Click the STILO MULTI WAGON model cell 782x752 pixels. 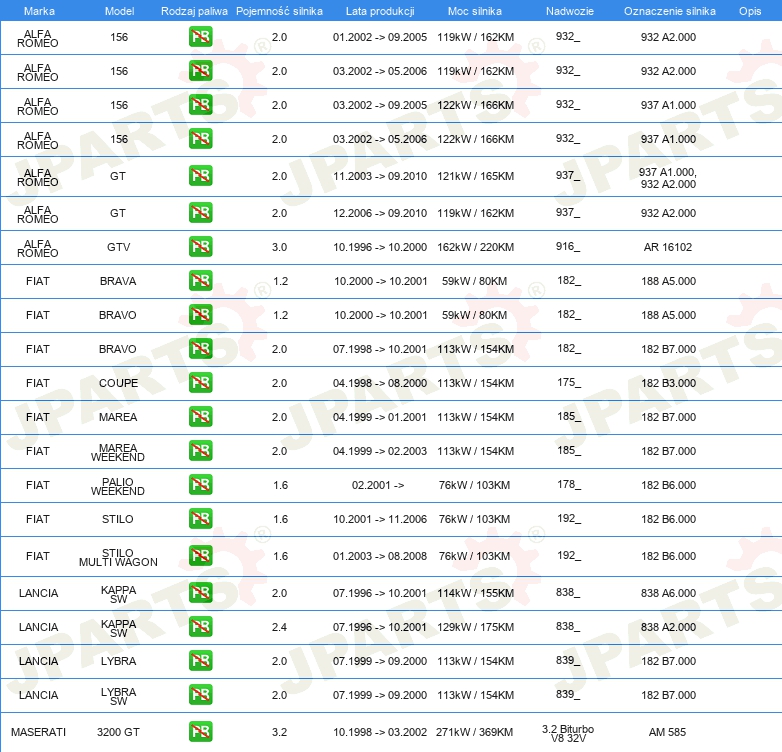click(x=118, y=558)
